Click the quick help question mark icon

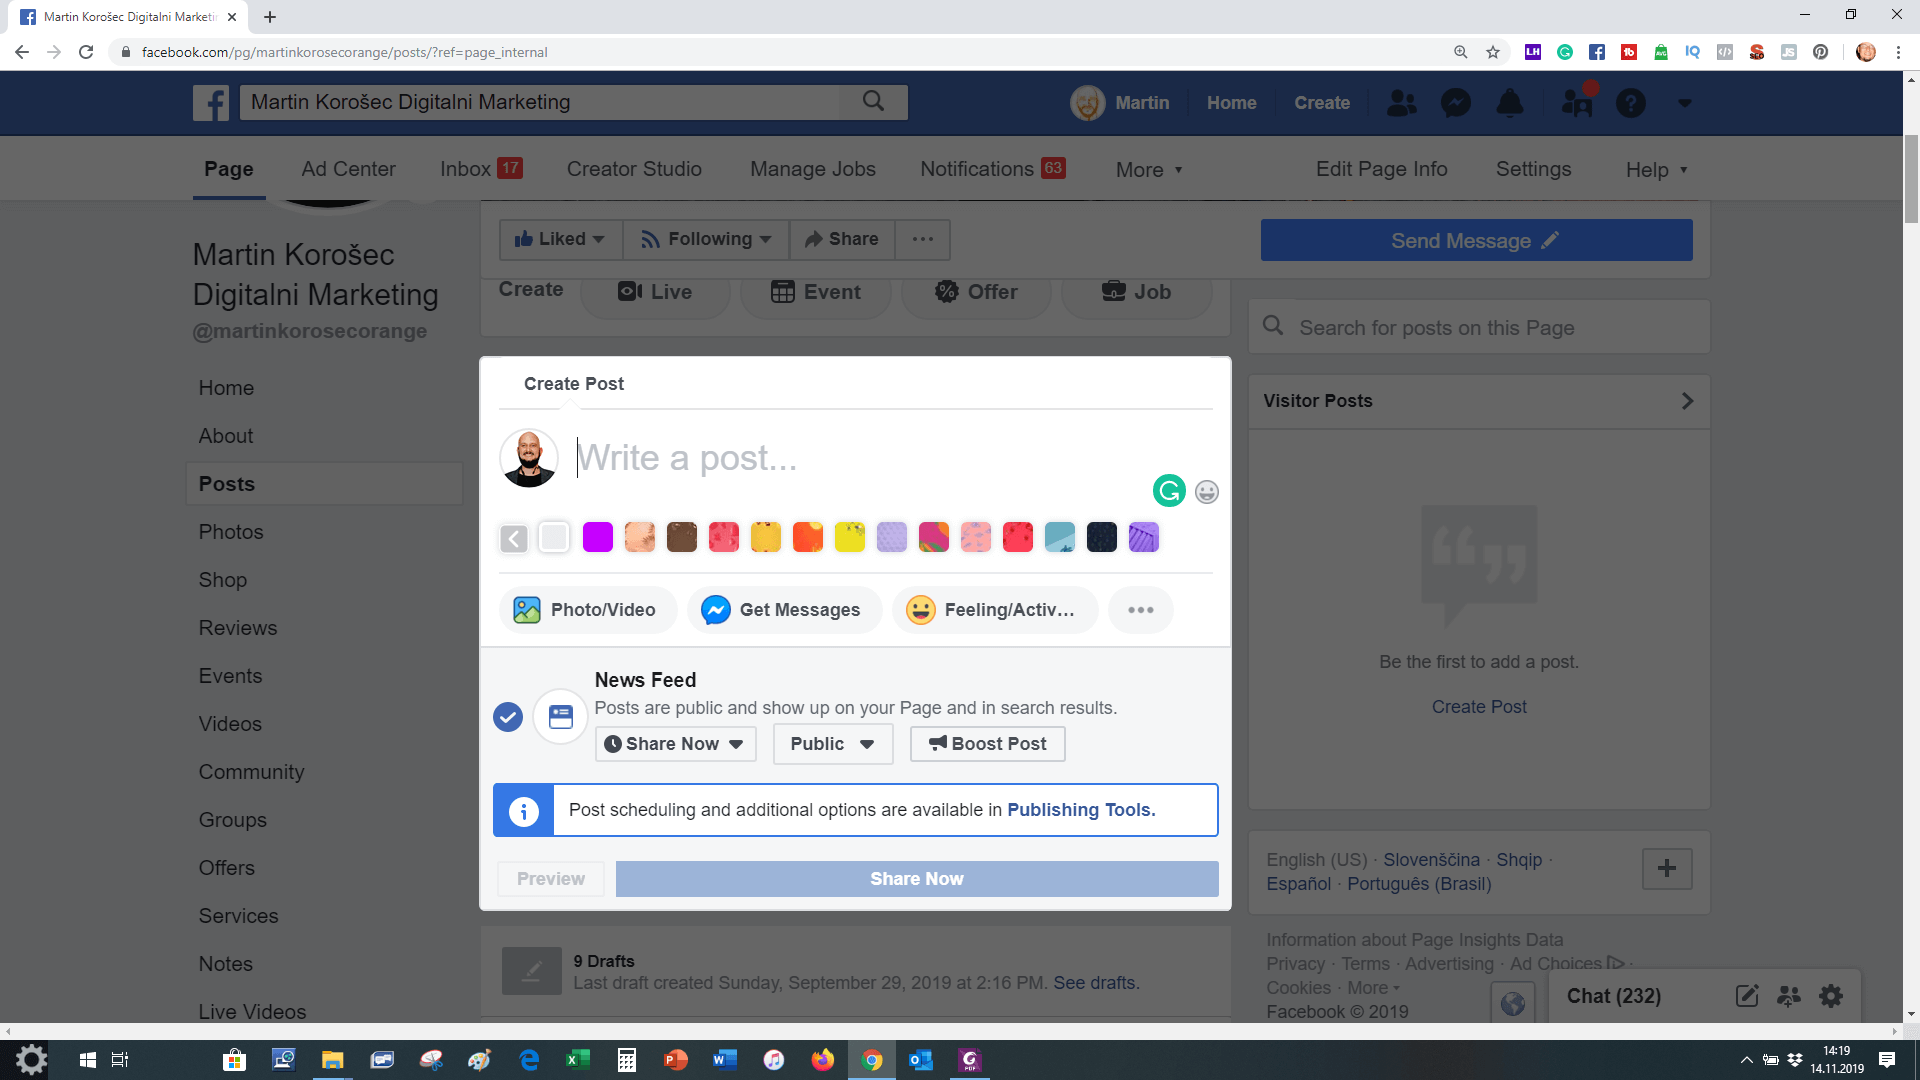(x=1630, y=103)
